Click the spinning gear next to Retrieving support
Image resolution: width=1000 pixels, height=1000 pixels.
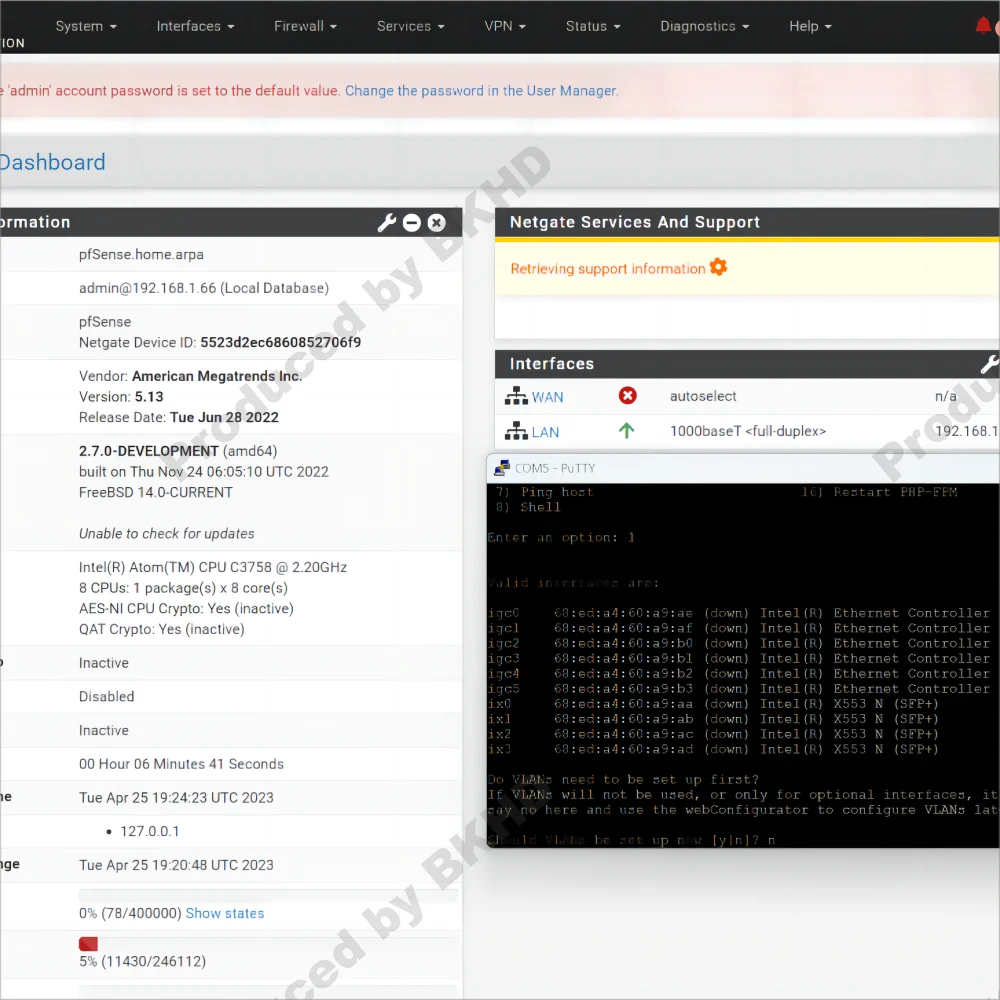click(x=718, y=267)
